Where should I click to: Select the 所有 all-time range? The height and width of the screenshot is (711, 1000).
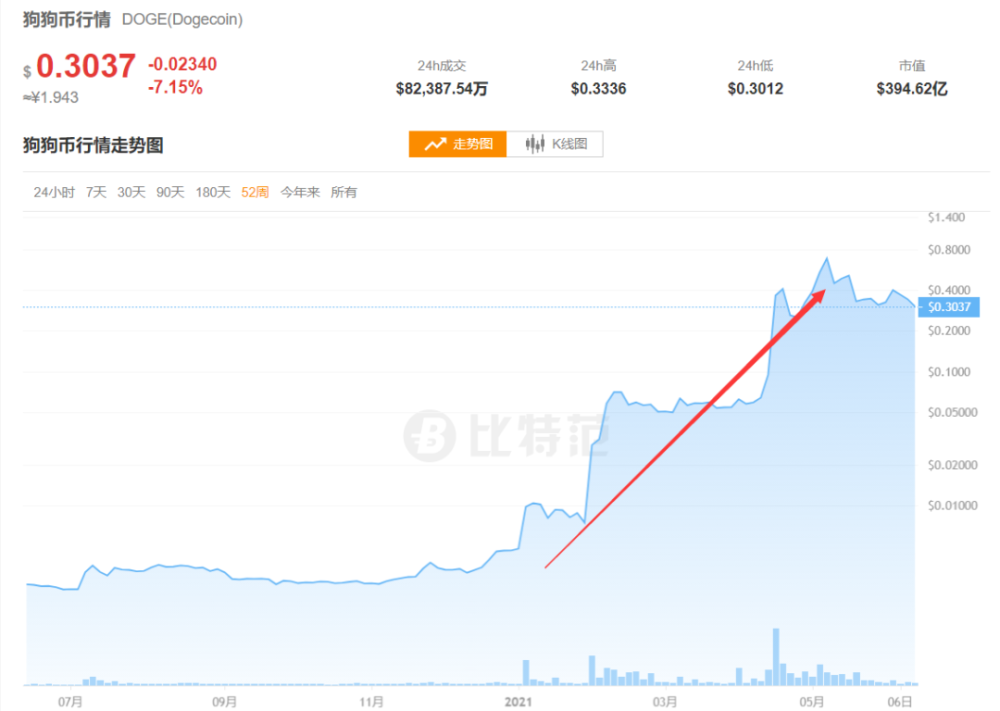click(x=344, y=192)
